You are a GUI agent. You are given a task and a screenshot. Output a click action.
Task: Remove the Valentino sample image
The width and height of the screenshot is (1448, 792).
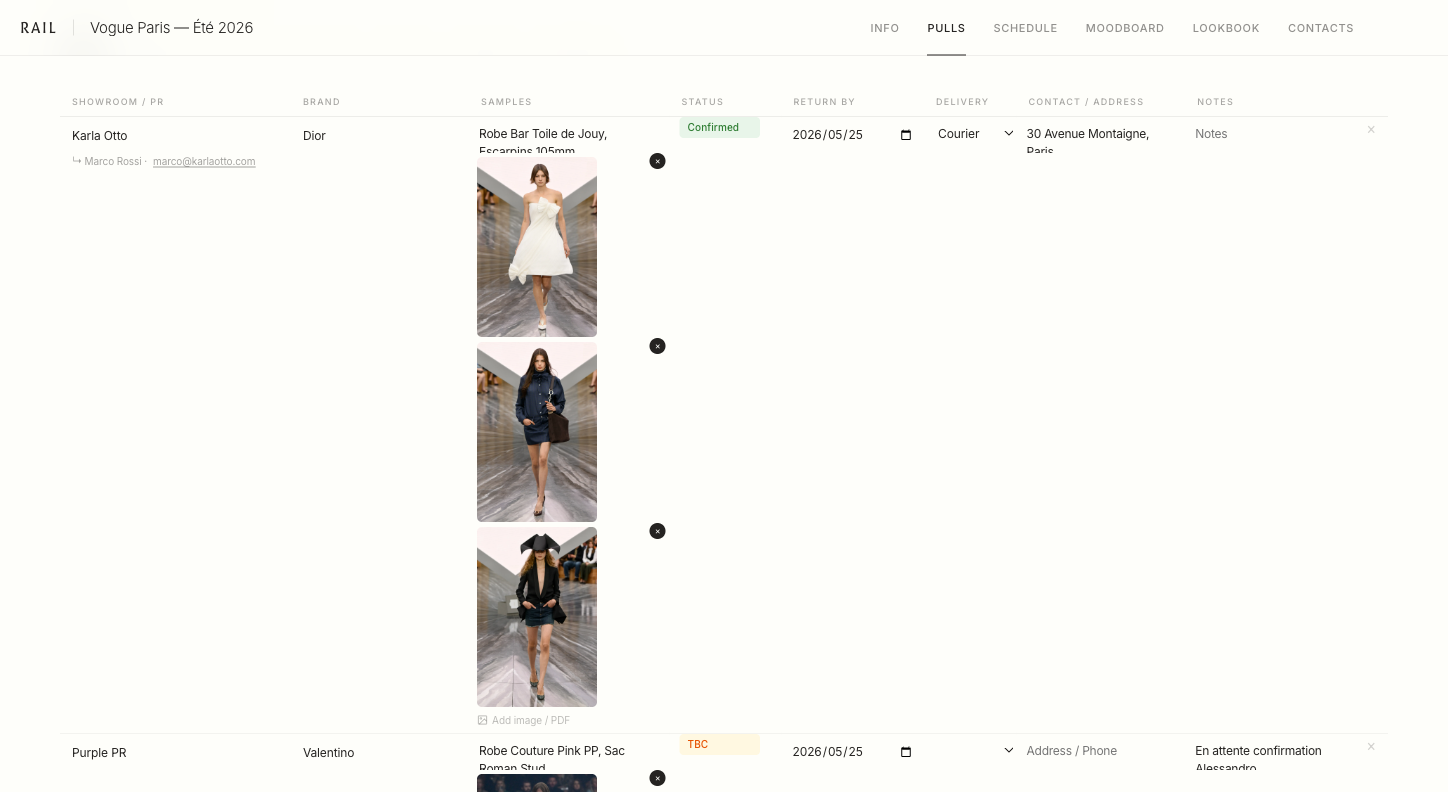[x=657, y=778]
